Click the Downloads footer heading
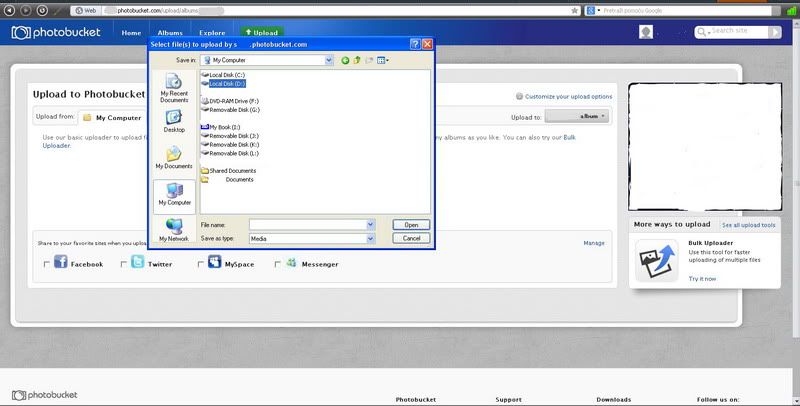Screen dimensions: 800x406 [x=614, y=399]
